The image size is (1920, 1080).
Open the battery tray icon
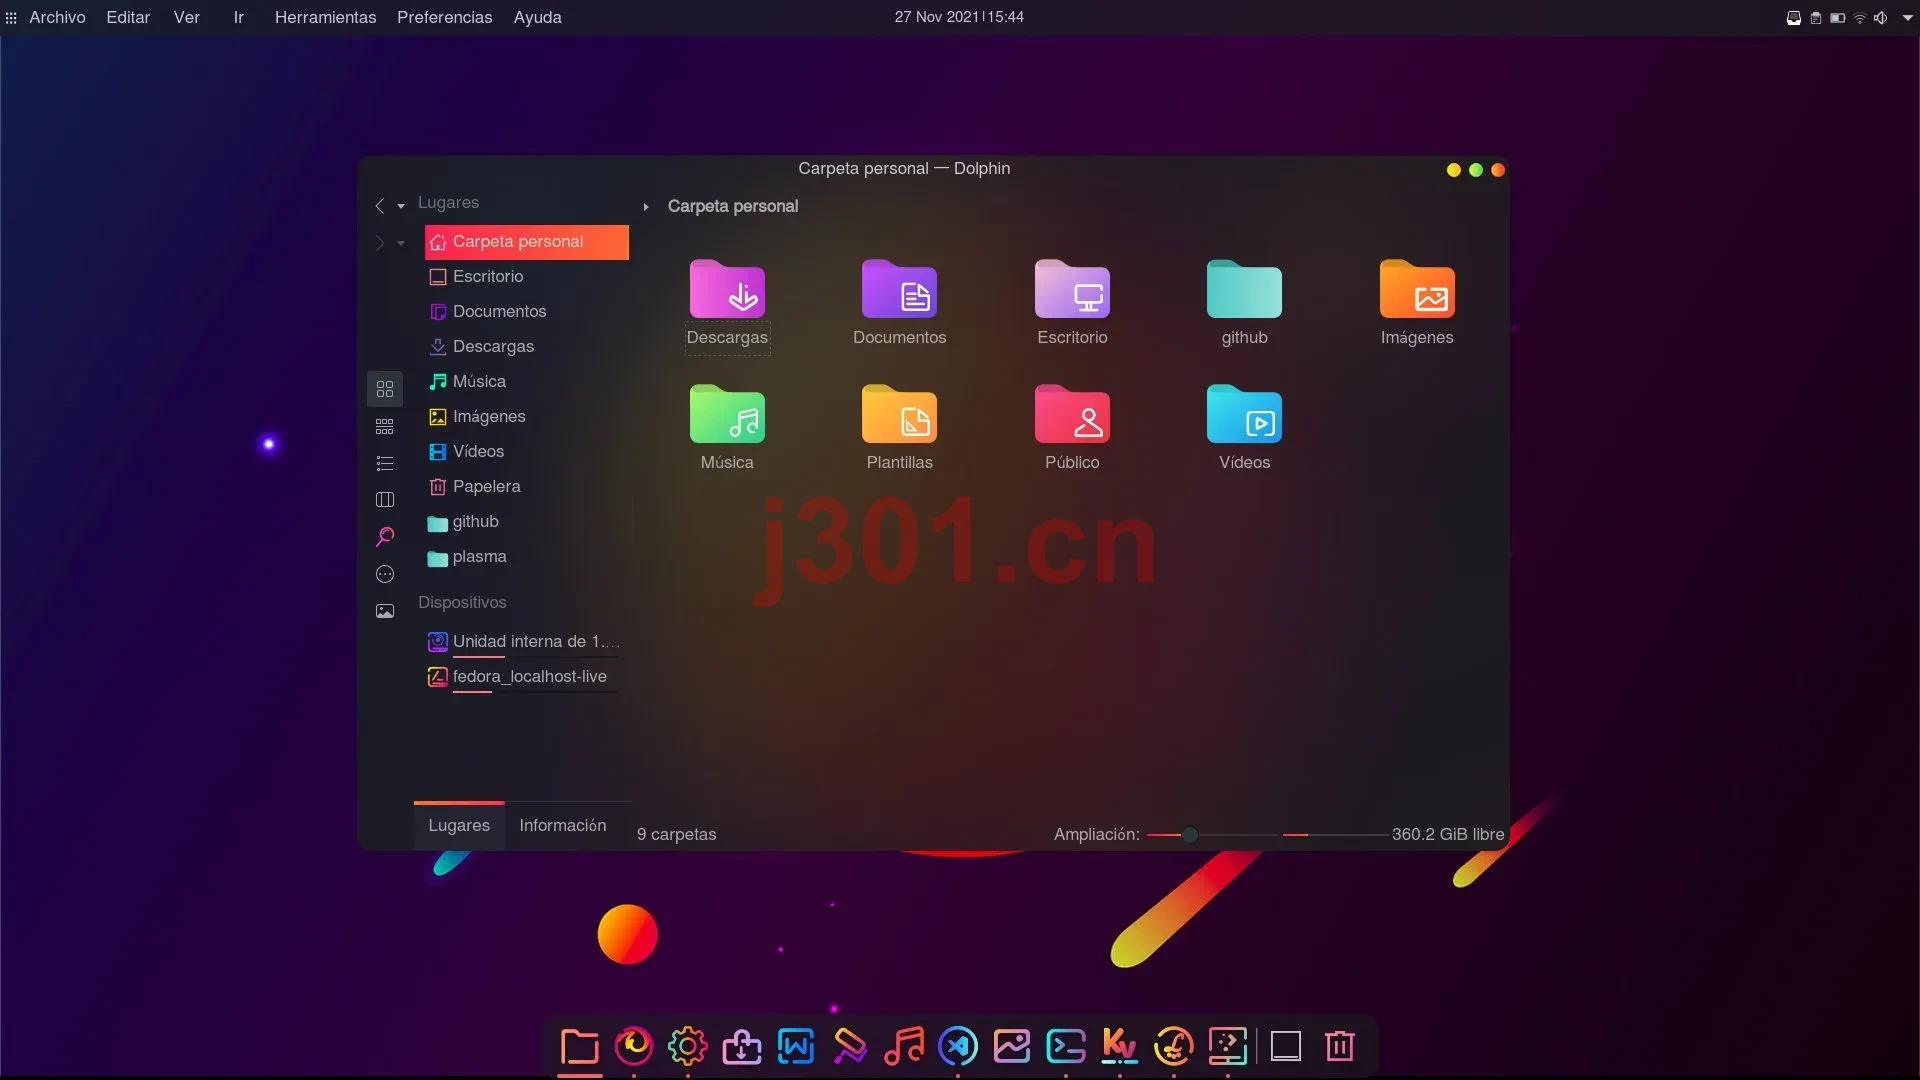1837,18
